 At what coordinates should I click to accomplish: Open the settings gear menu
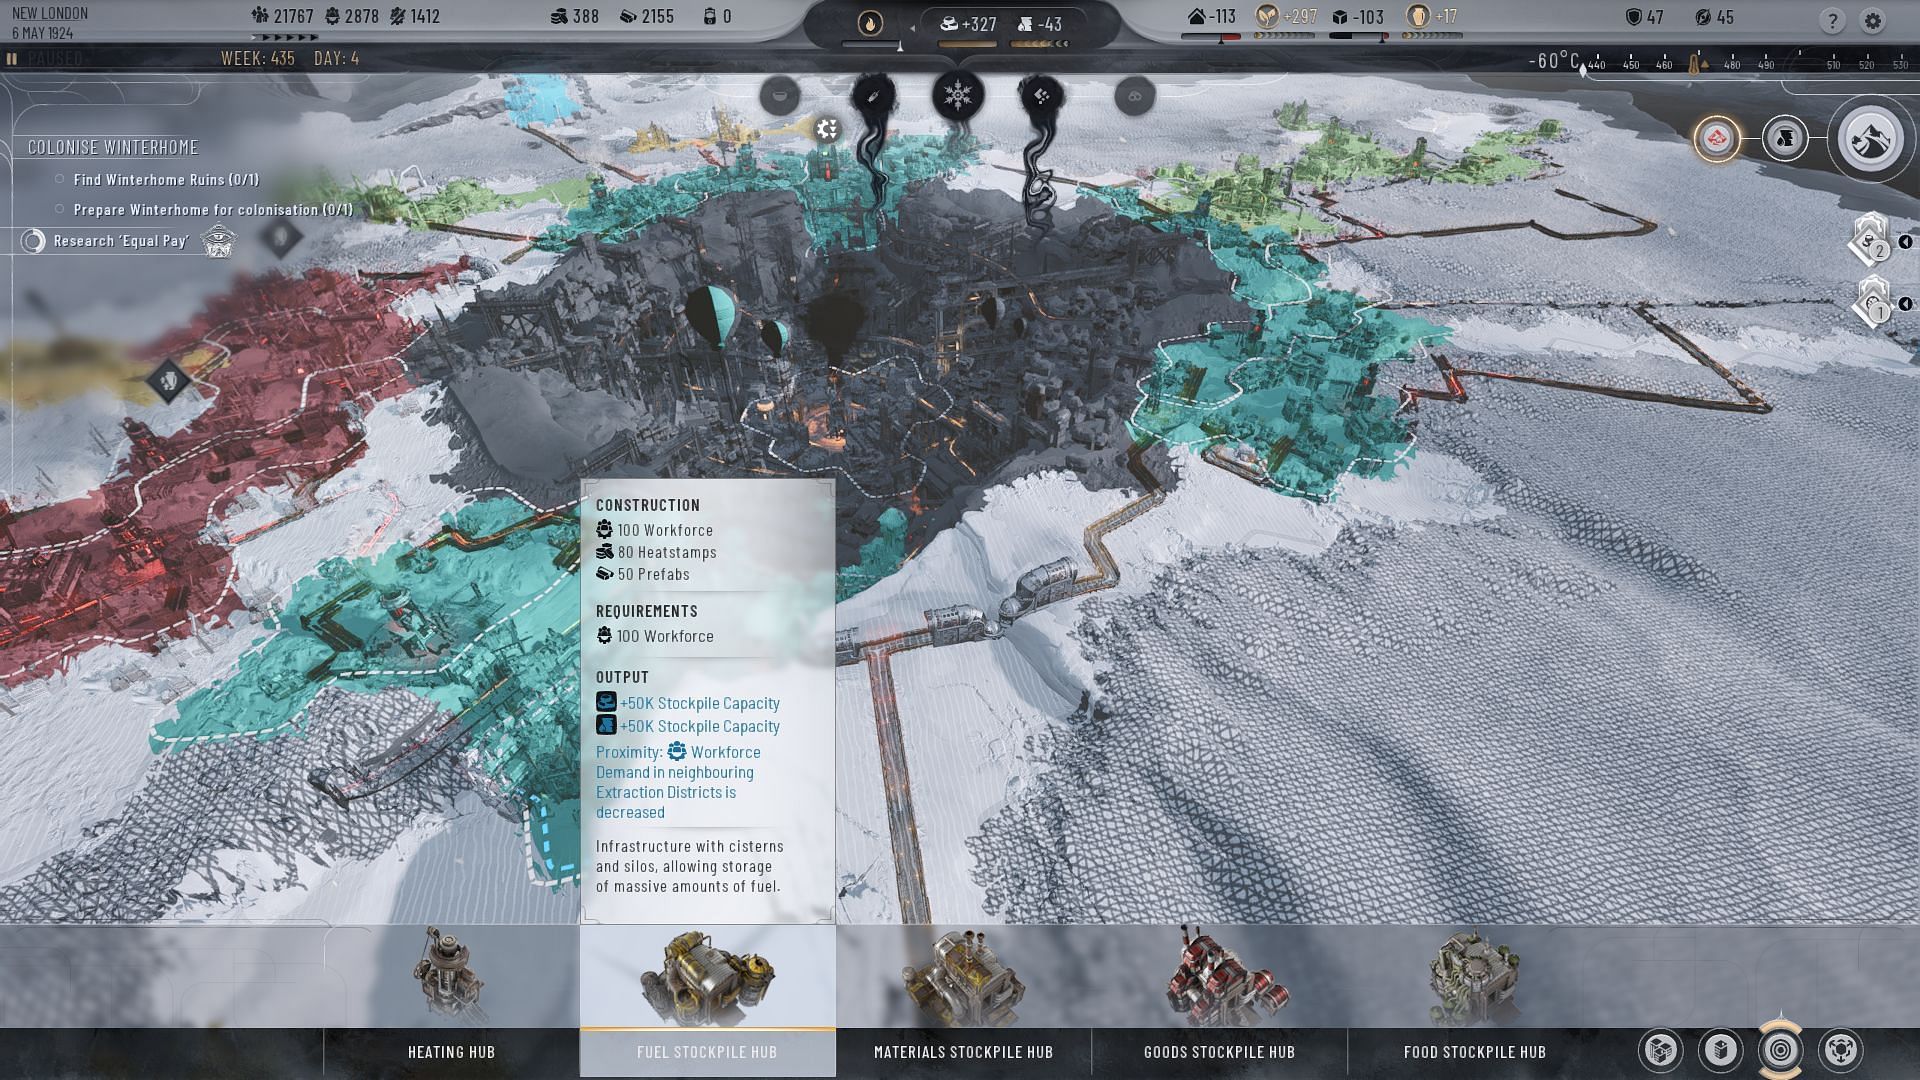click(x=1873, y=20)
